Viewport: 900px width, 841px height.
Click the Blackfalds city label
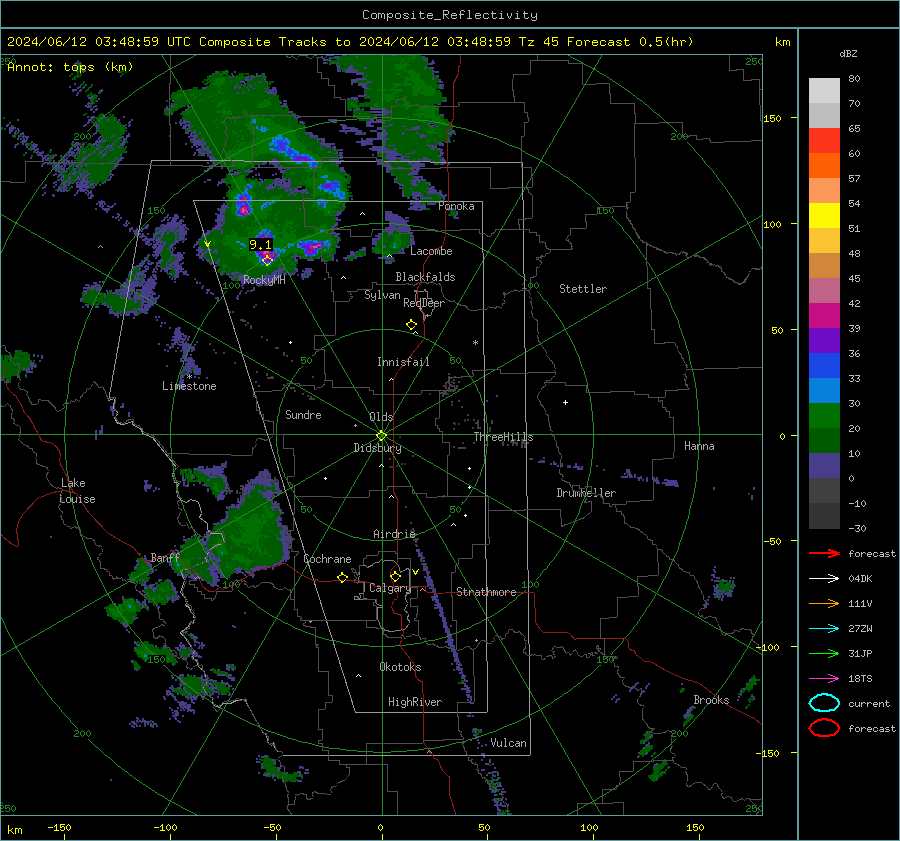(x=425, y=277)
